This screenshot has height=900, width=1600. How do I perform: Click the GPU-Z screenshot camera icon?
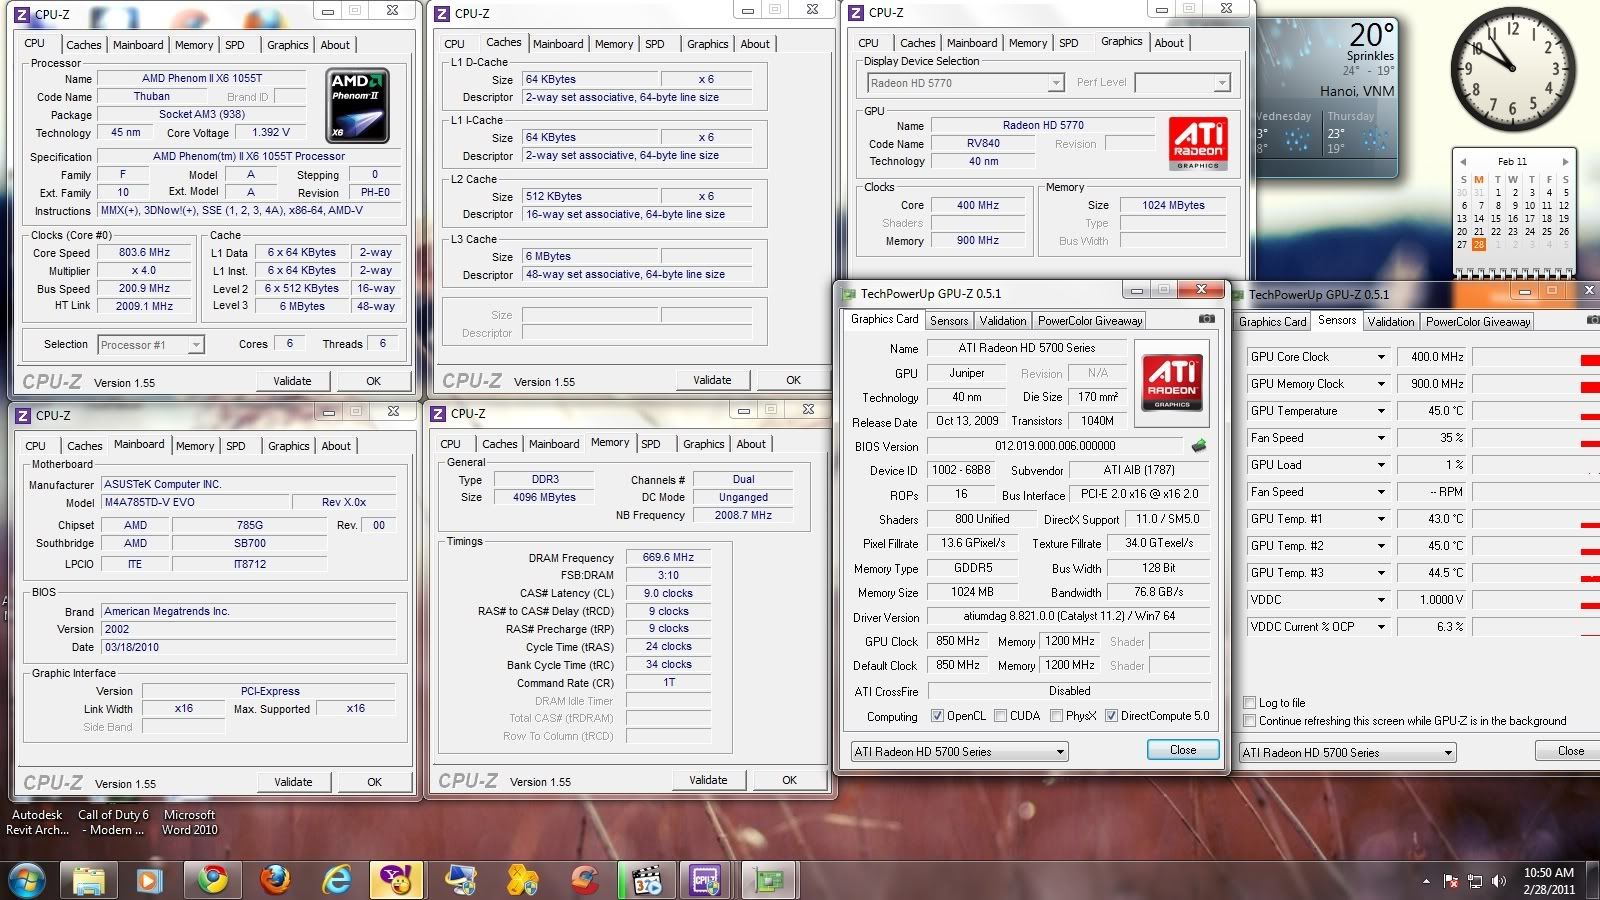coord(1207,319)
